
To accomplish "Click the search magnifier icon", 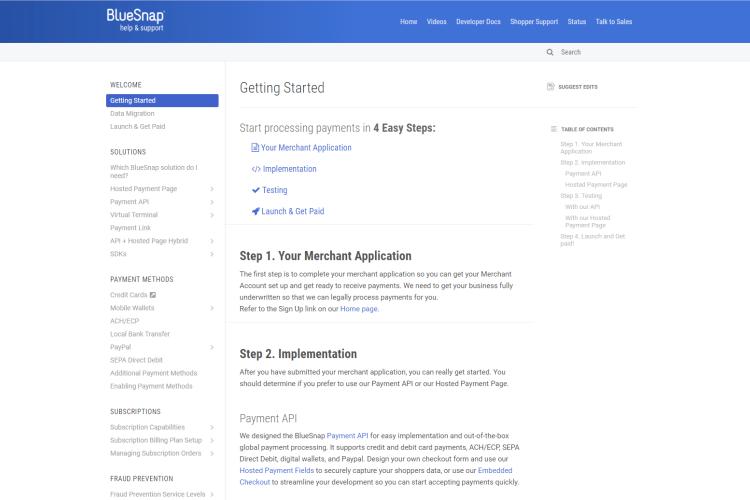I will (550, 52).
